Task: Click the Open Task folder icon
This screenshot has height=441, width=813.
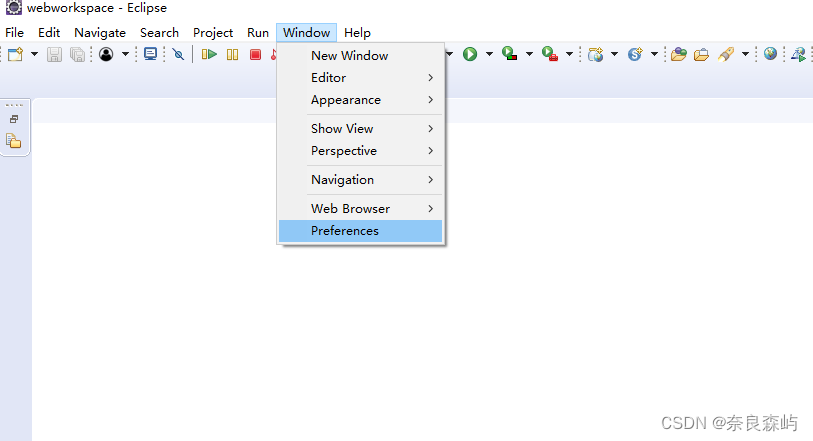Action: tap(701, 54)
